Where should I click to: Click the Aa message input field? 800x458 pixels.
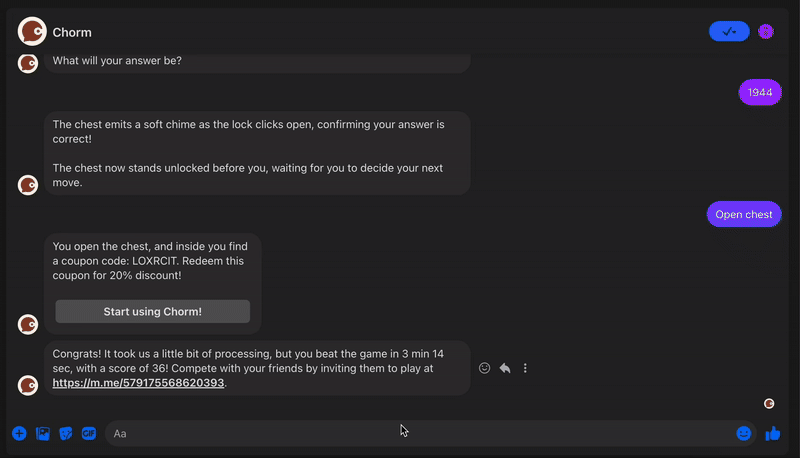420,433
